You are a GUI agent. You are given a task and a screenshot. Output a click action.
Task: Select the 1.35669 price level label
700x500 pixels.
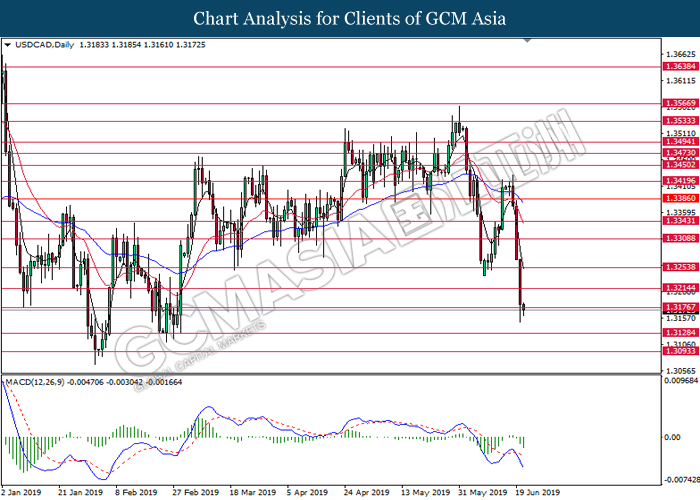coord(680,103)
